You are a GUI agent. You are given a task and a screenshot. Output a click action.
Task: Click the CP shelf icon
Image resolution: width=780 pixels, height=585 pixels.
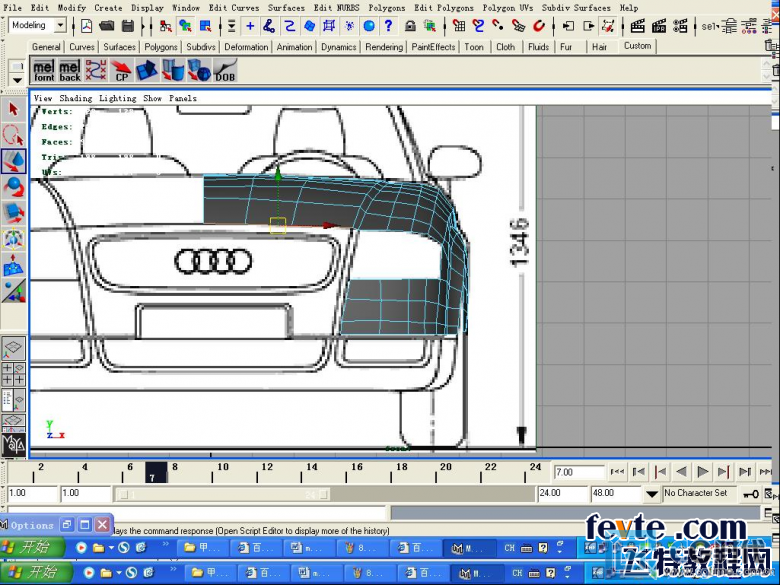(x=121, y=71)
